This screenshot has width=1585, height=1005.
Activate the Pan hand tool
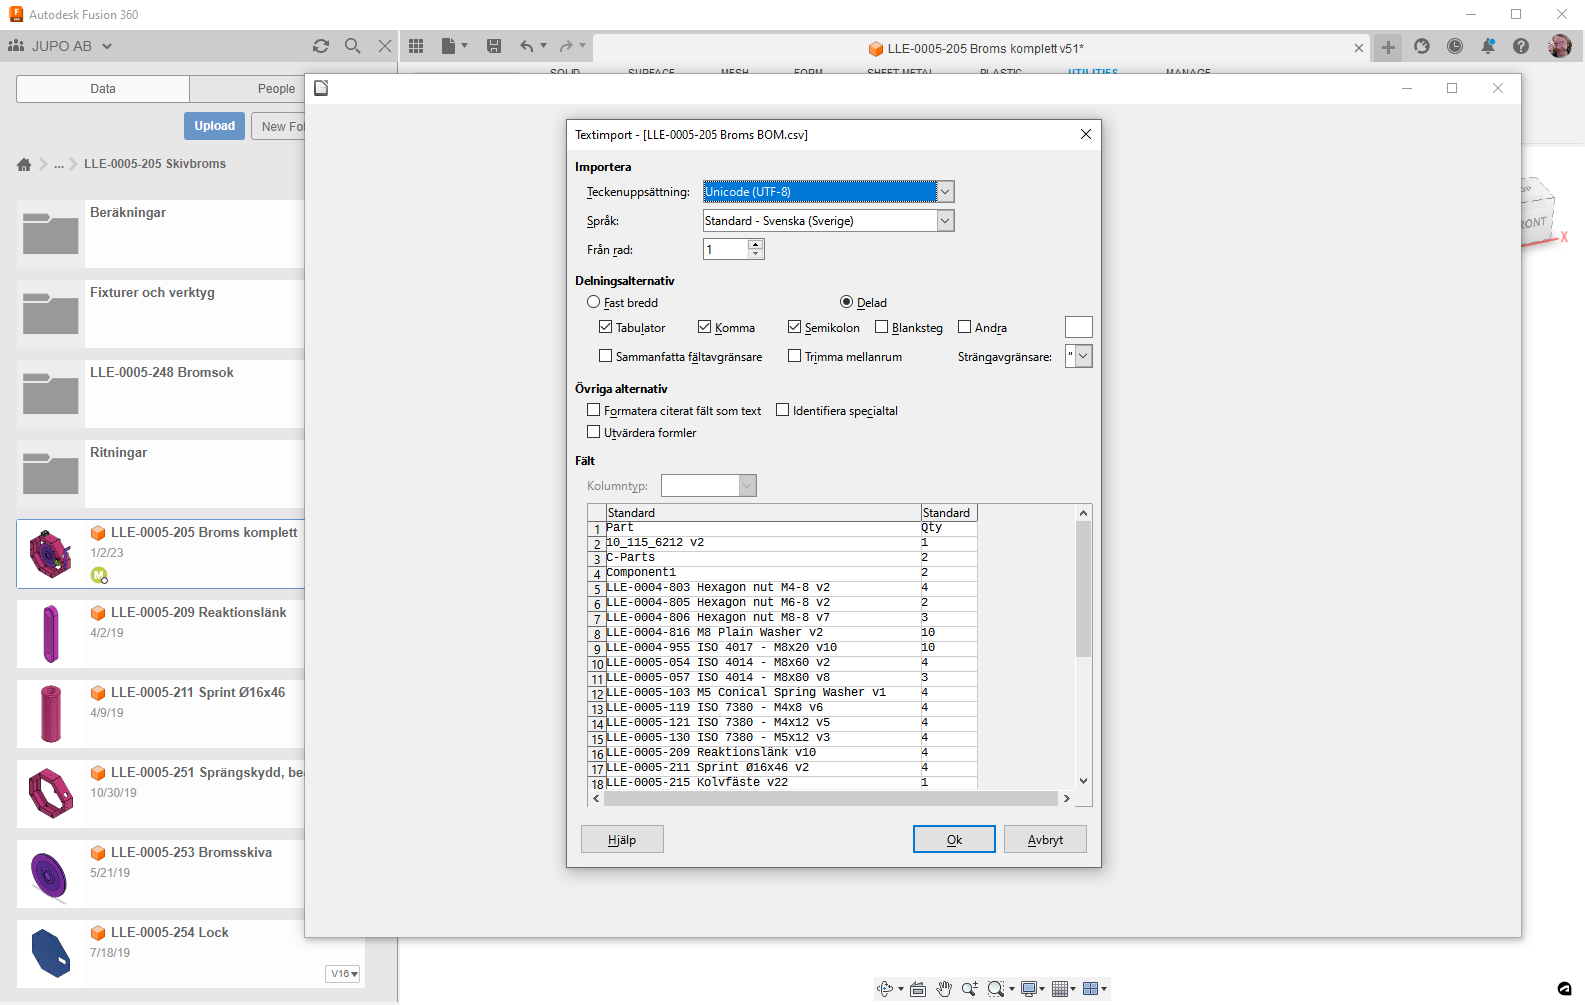coord(944,989)
